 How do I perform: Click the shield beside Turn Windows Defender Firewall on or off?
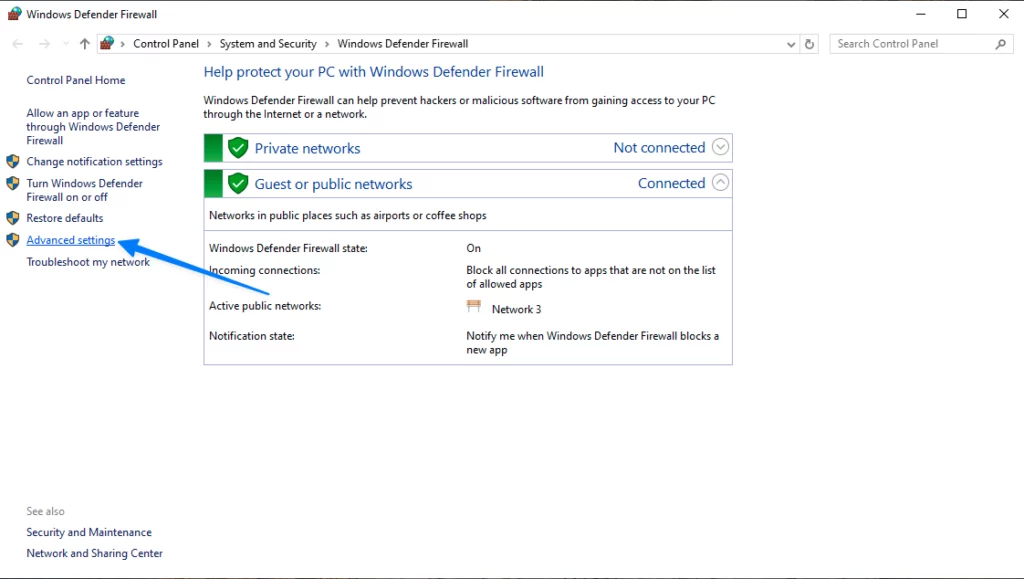coord(11,184)
